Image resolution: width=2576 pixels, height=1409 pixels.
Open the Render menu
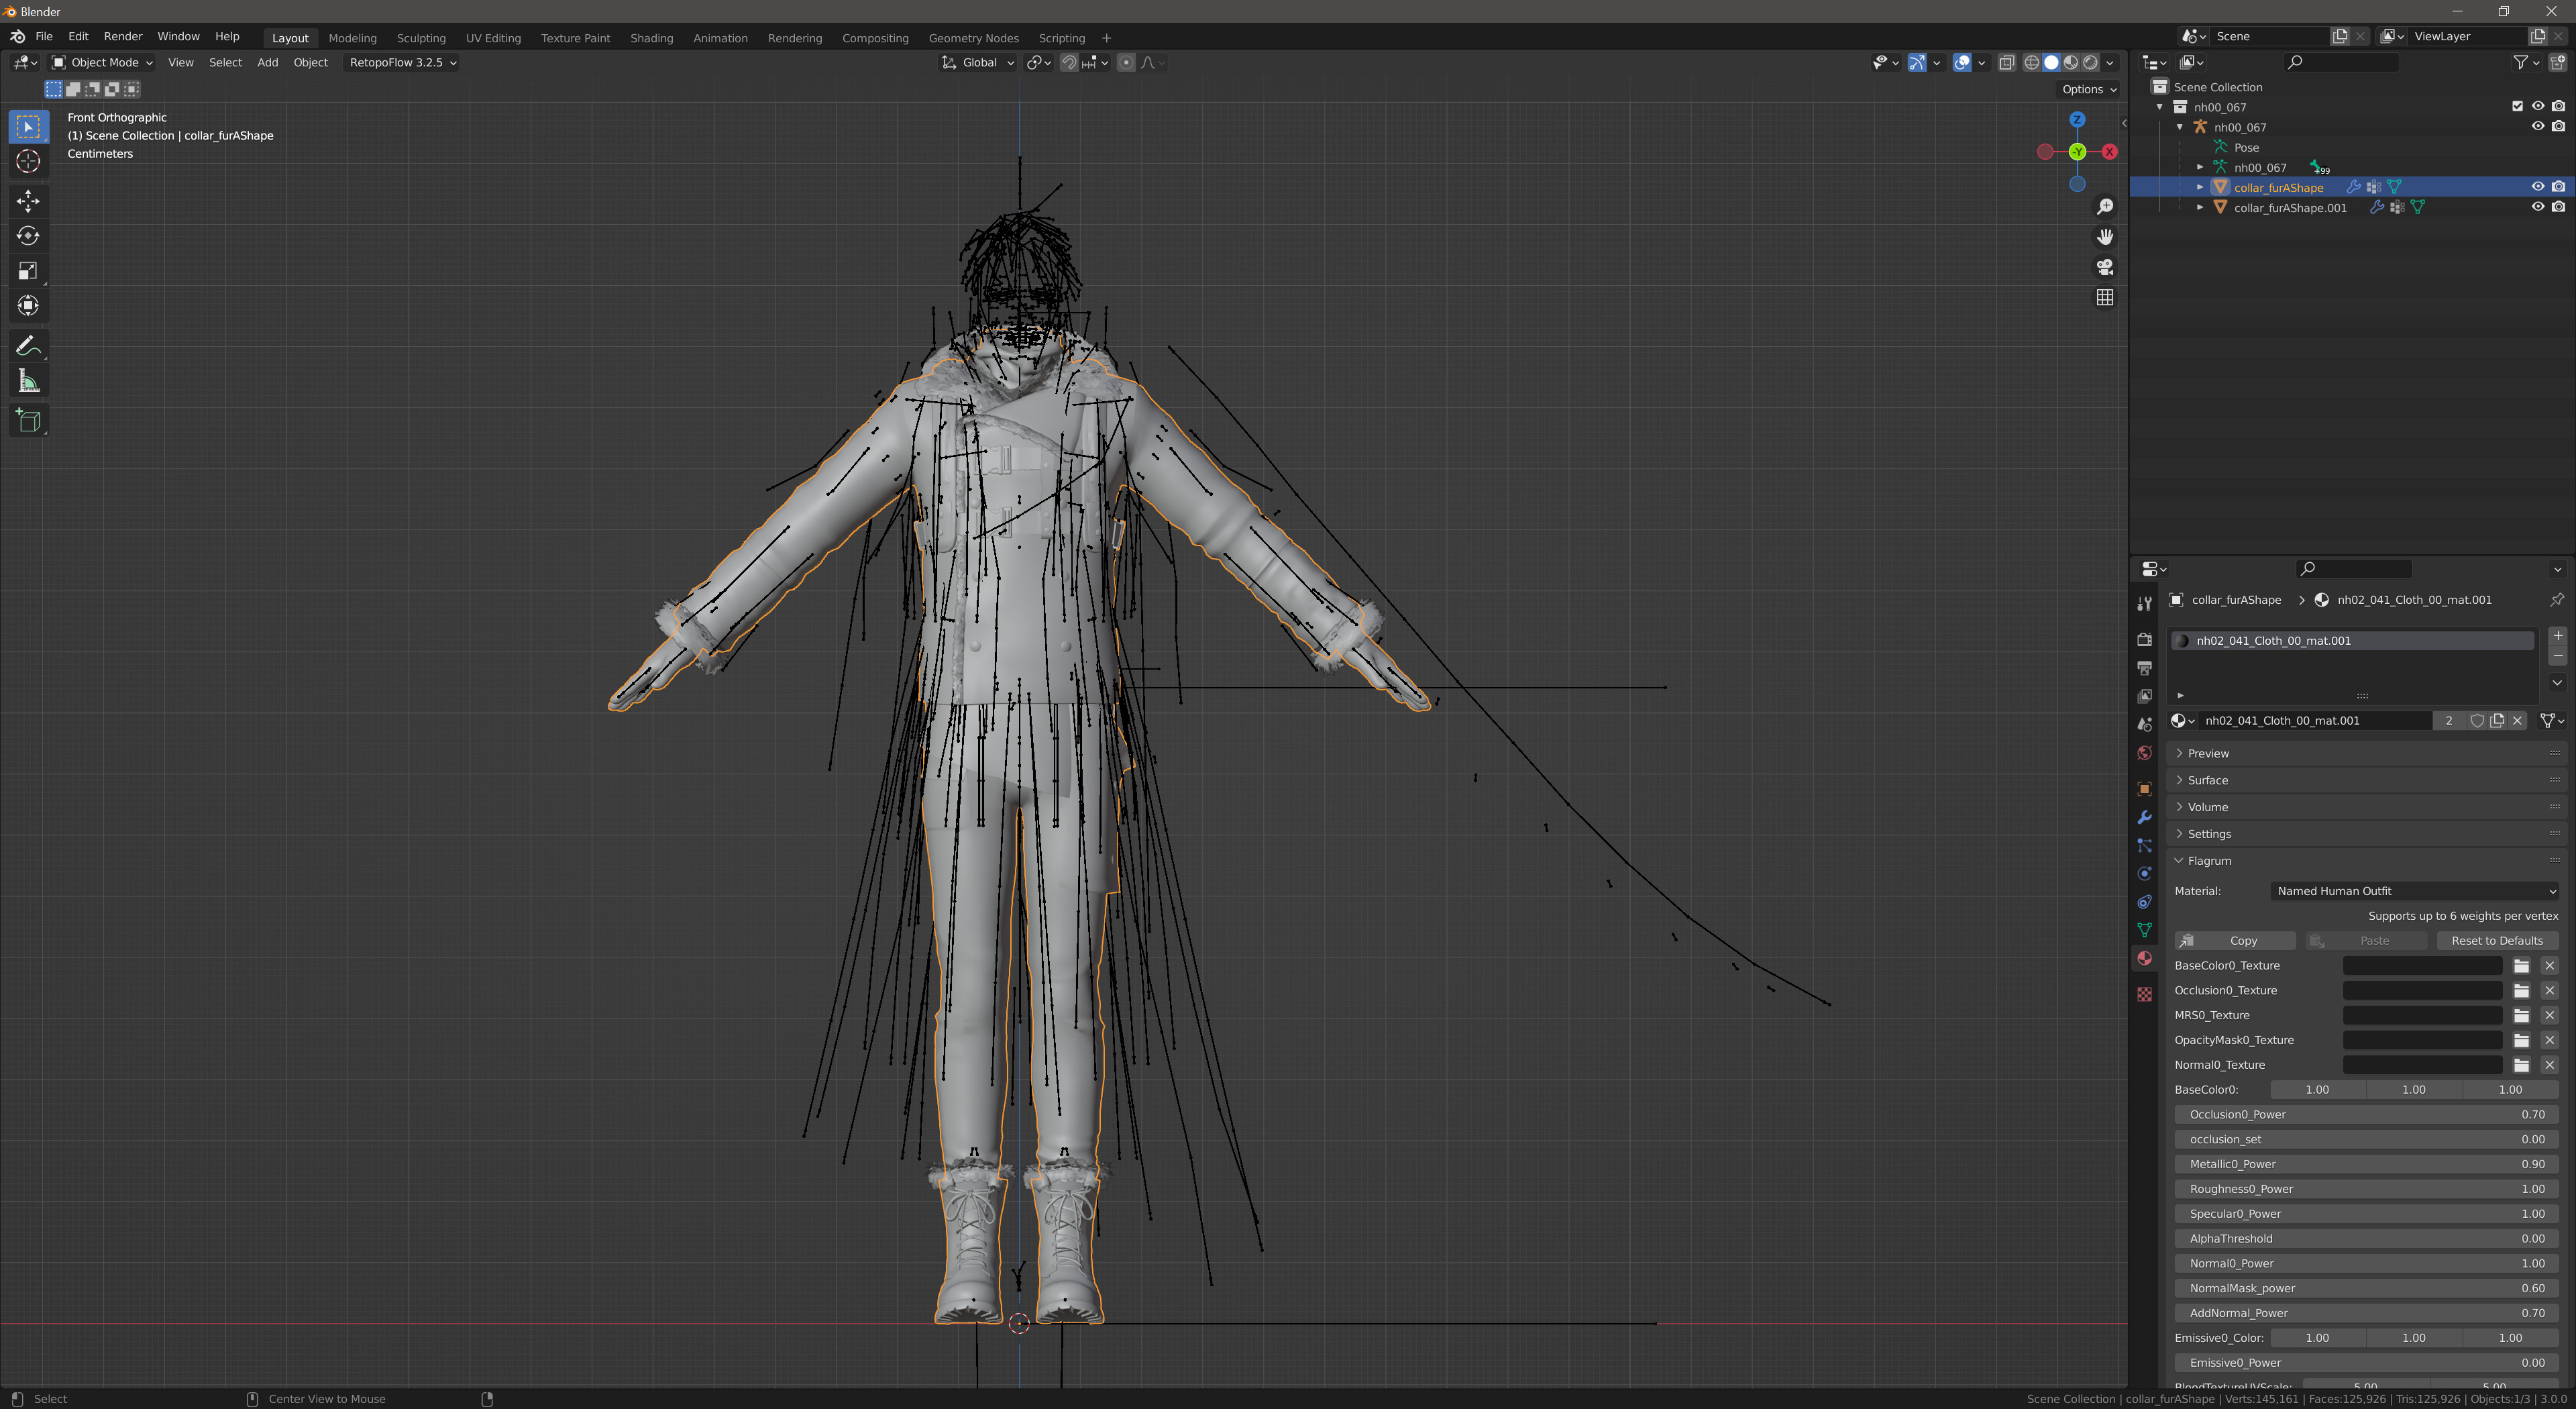122,36
